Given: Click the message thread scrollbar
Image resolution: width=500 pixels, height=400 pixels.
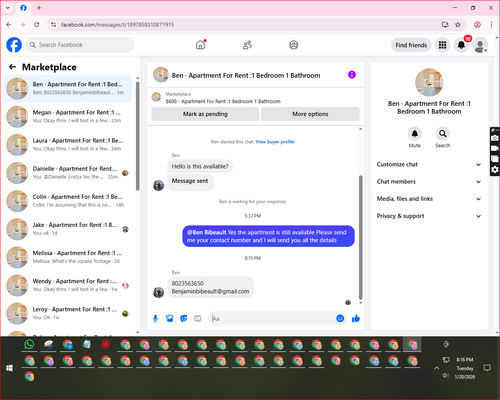Looking at the screenshot, I should click(360, 237).
